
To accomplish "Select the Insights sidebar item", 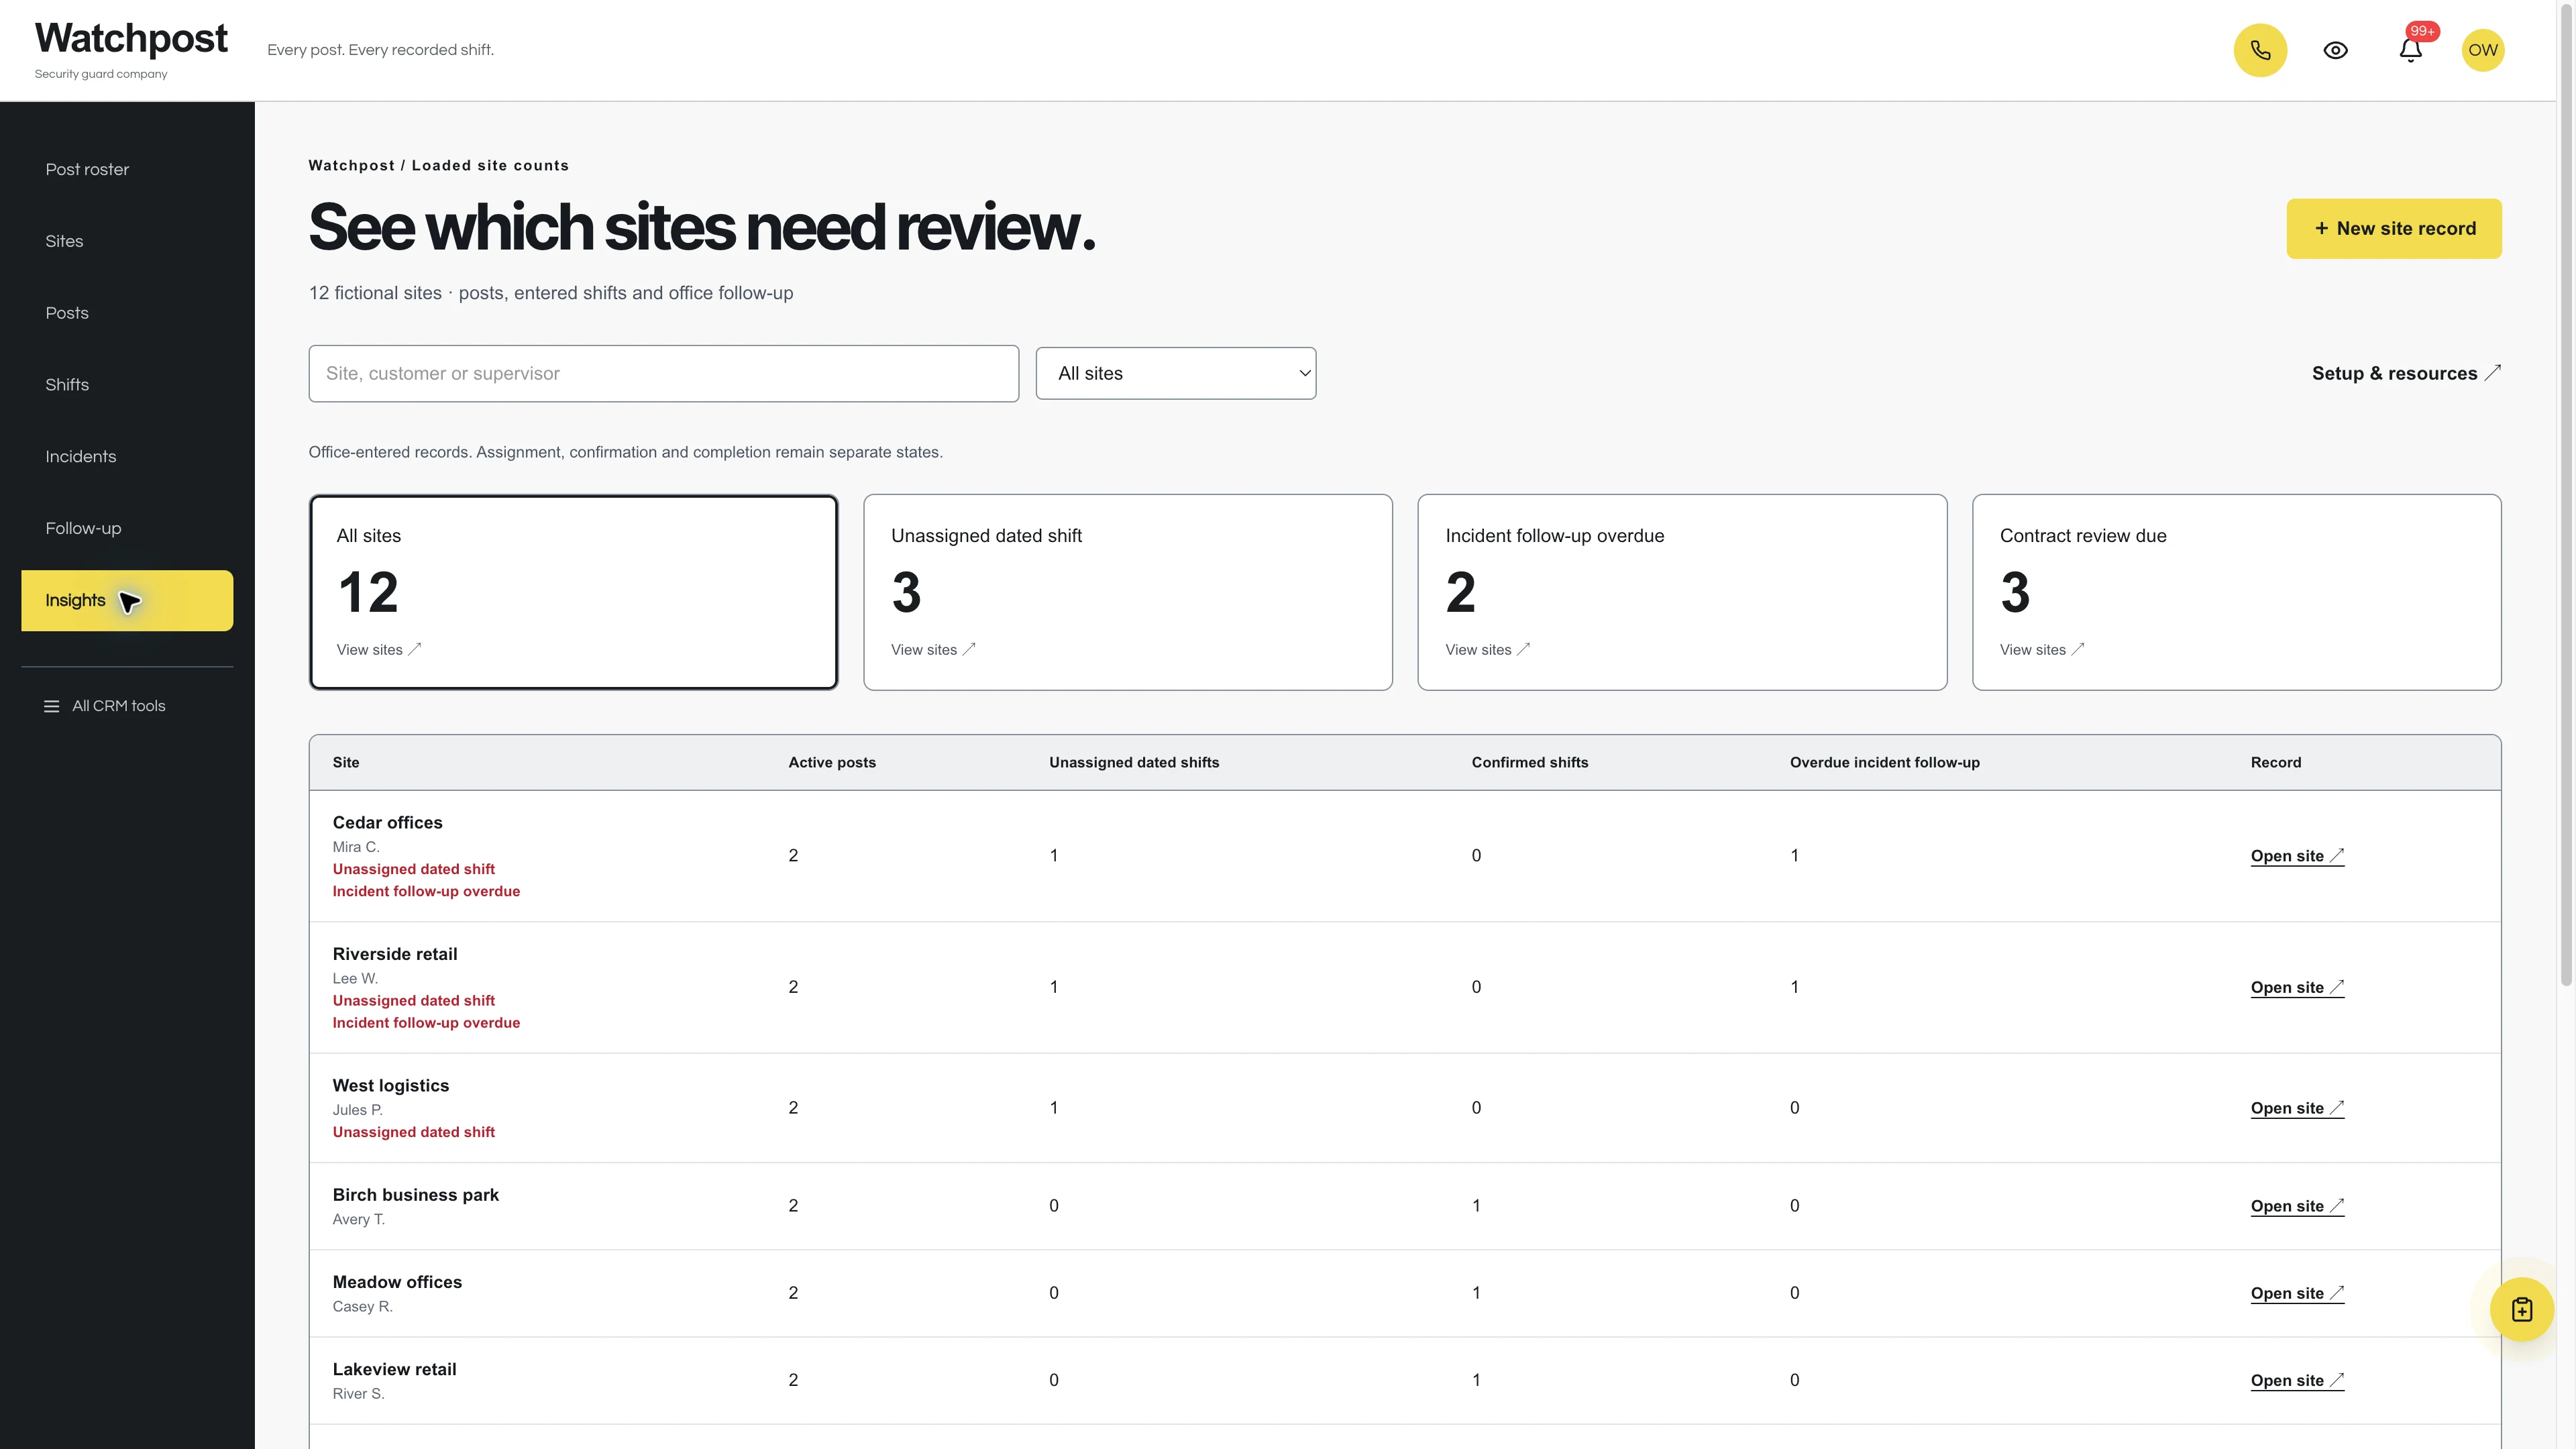I will point(127,601).
